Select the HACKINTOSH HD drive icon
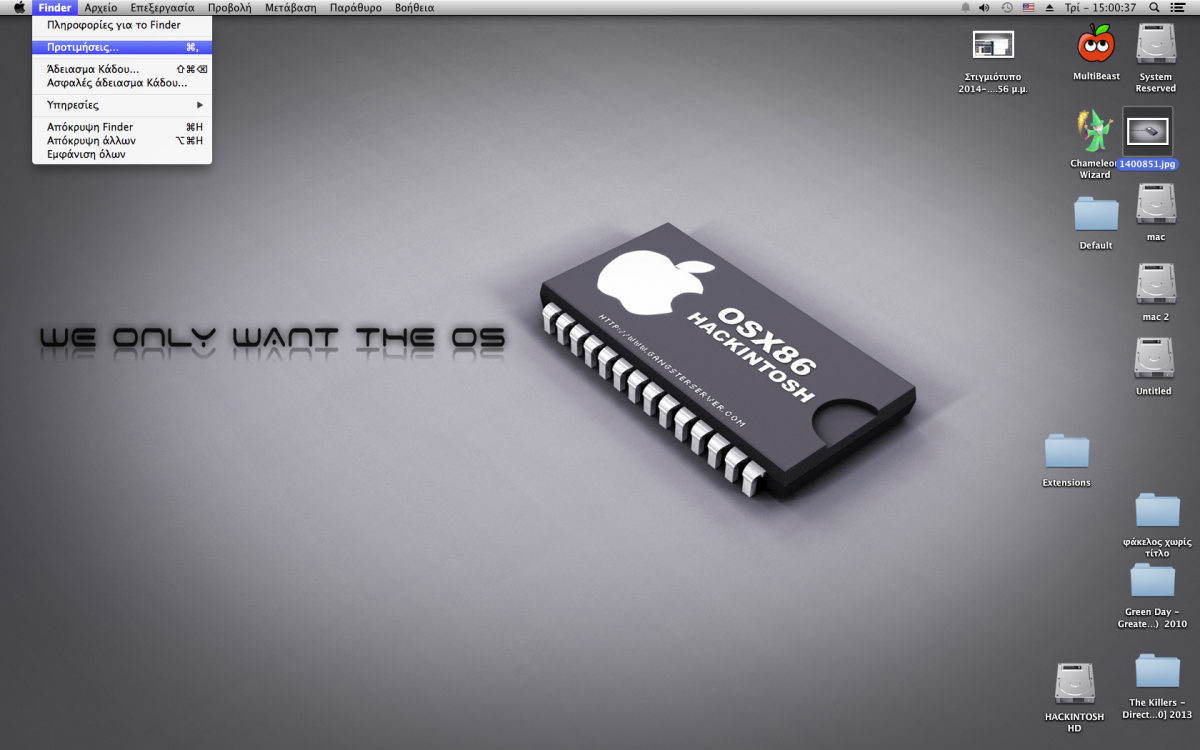Screen dimensions: 1200x750 click(x=1074, y=683)
